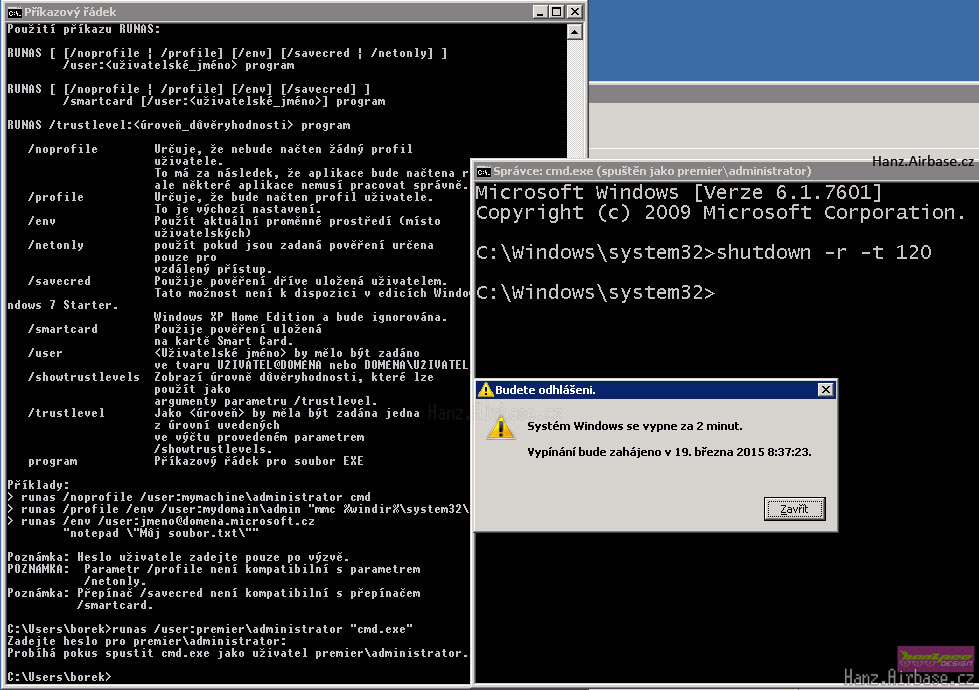Click the 'Poznámka: Heslo uživatele zadejte pouze po výzvě.' line
This screenshot has width=979, height=690.
tap(178, 556)
